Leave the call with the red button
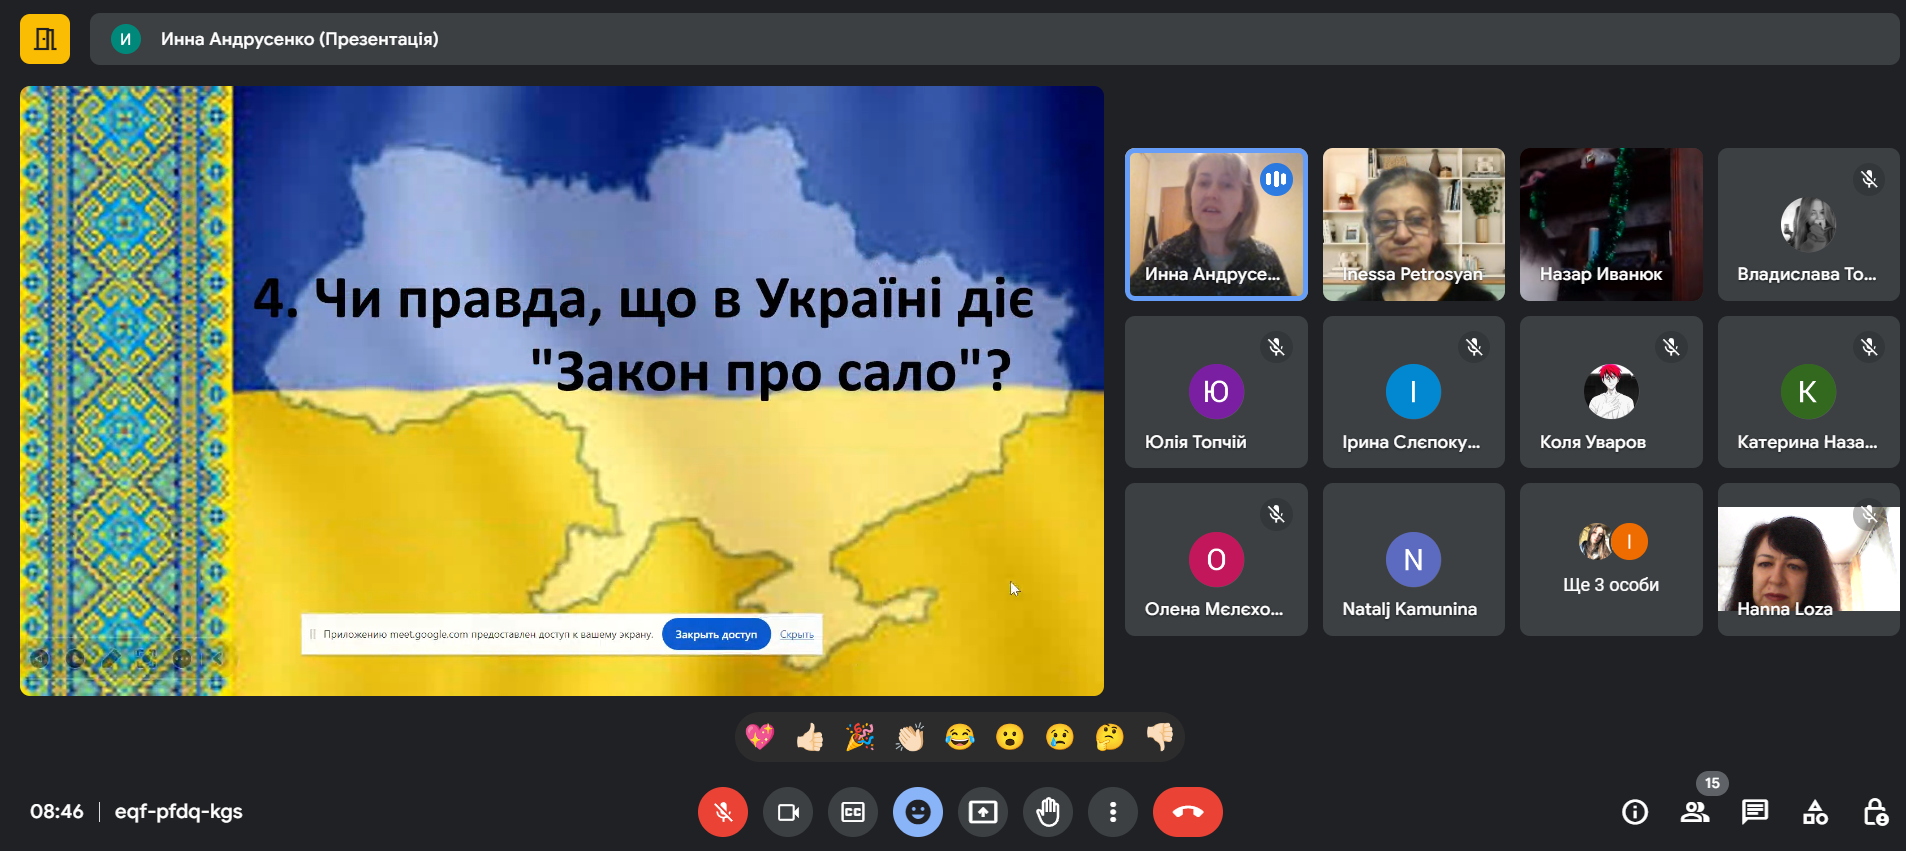Viewport: 1906px width, 851px height. tap(1187, 812)
